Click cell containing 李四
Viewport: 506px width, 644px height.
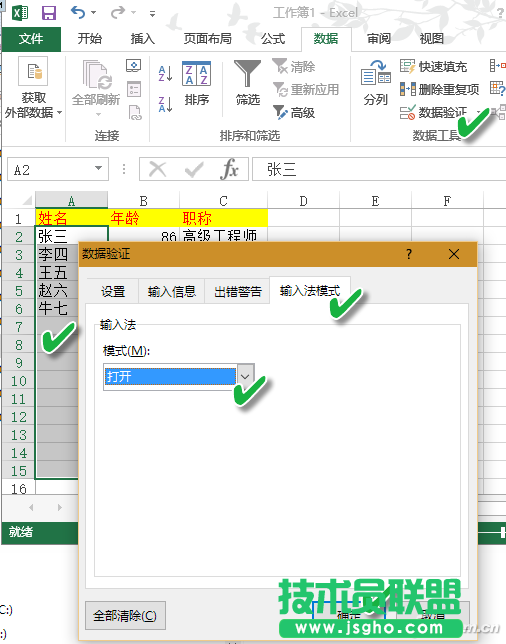coord(57,255)
